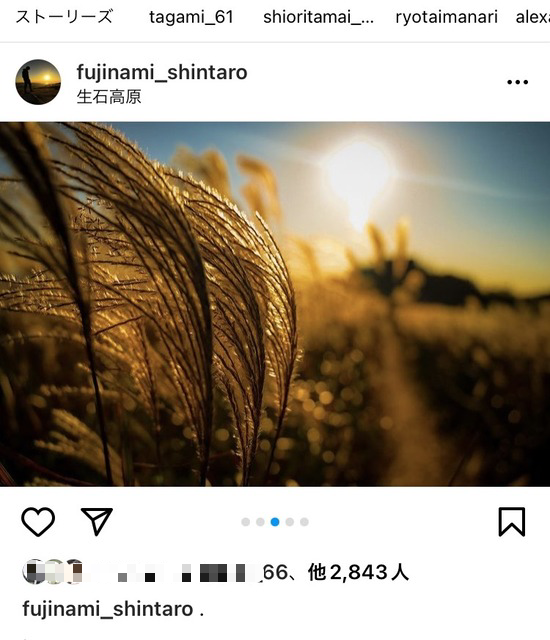Select the ストーリーズ label
Viewport: 550px width, 640px height.
[x=64, y=17]
